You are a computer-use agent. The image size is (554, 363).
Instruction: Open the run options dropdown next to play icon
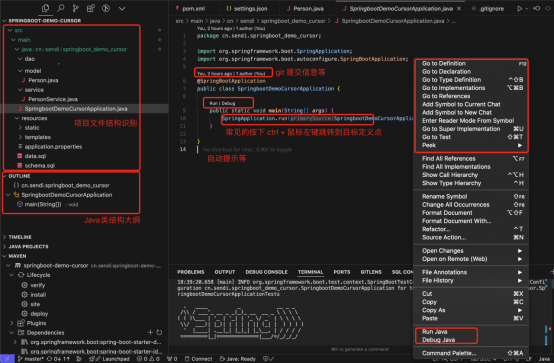pyautogui.click(x=526, y=8)
